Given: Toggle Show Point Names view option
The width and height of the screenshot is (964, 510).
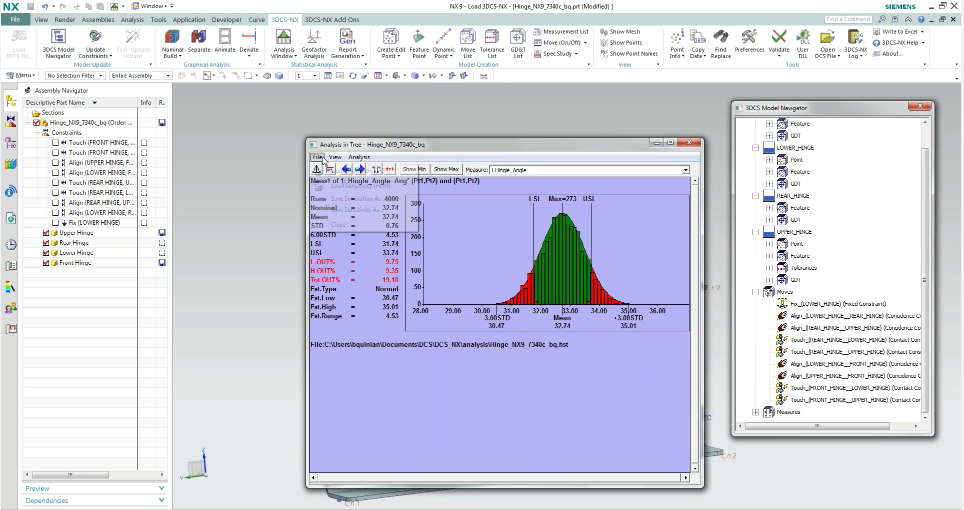Looking at the screenshot, I should coord(629,53).
